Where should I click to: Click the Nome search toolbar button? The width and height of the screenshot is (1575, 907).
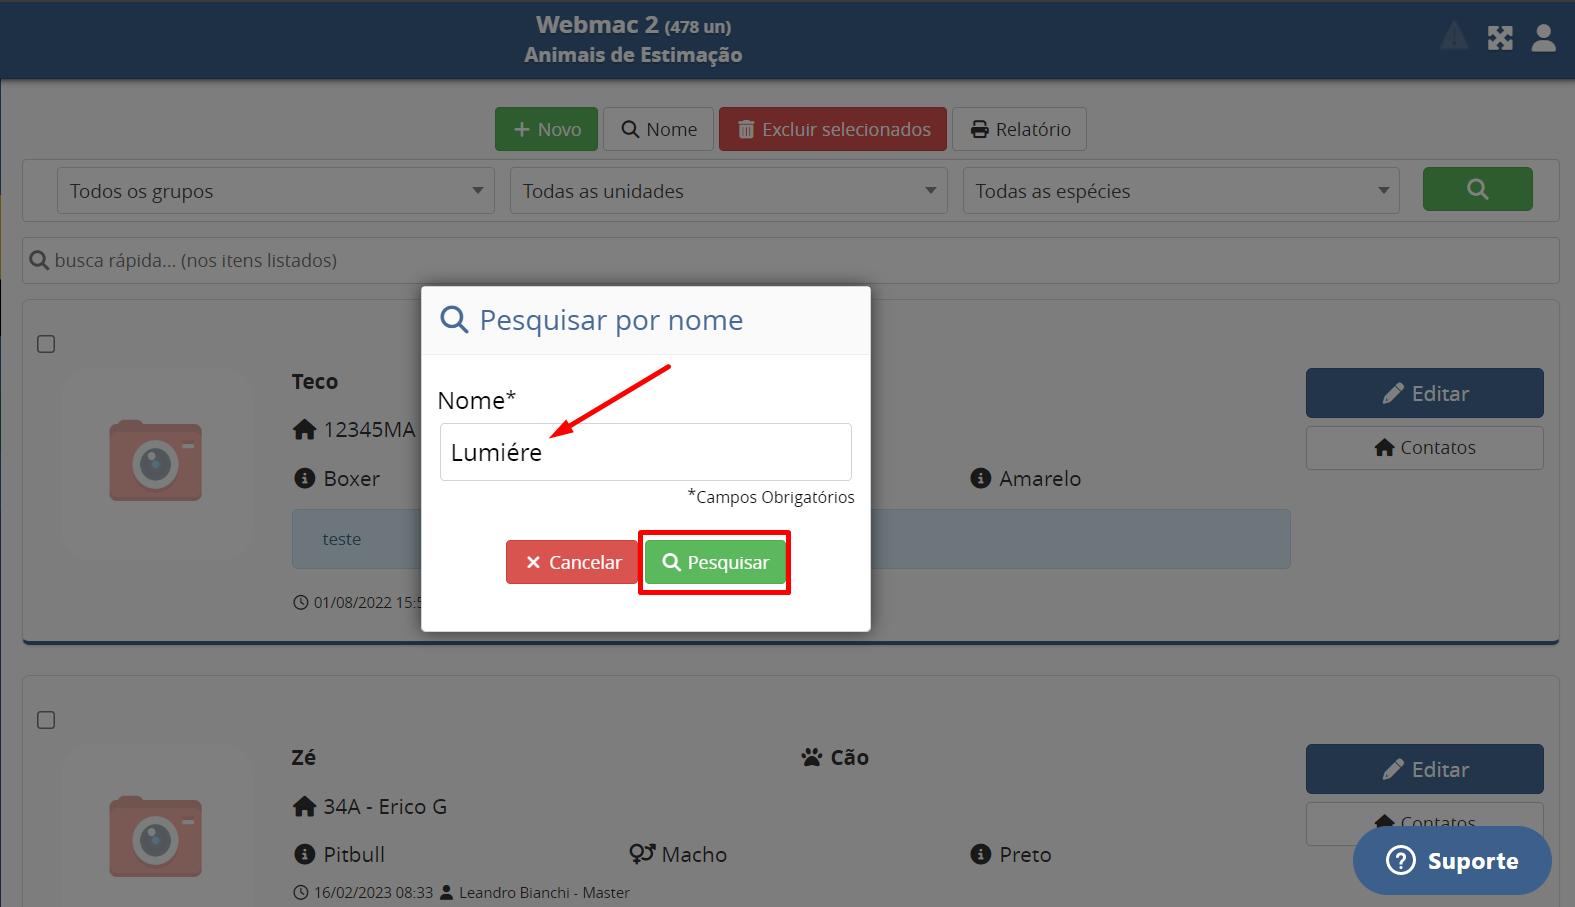[x=658, y=129]
